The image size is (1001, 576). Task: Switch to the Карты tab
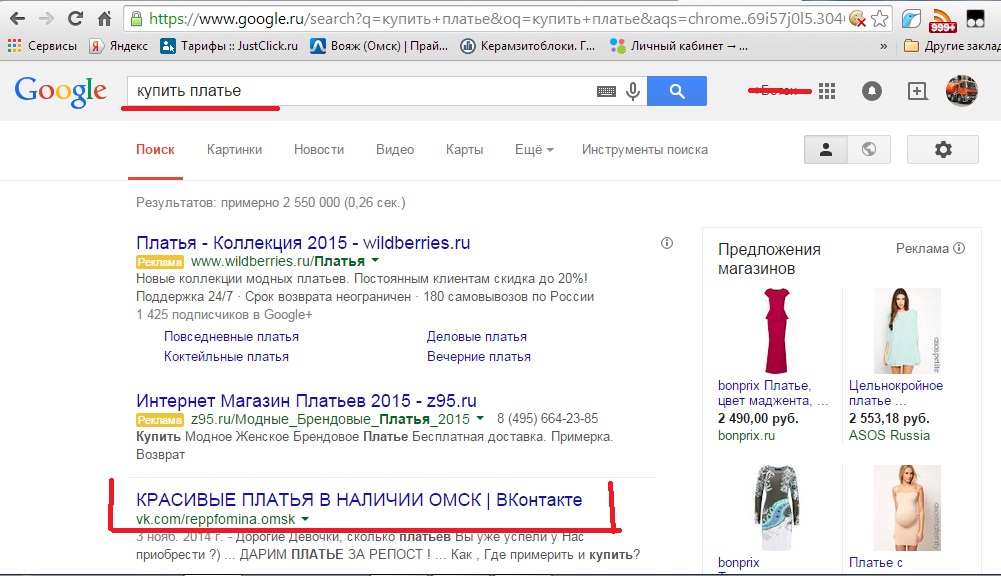[x=464, y=149]
